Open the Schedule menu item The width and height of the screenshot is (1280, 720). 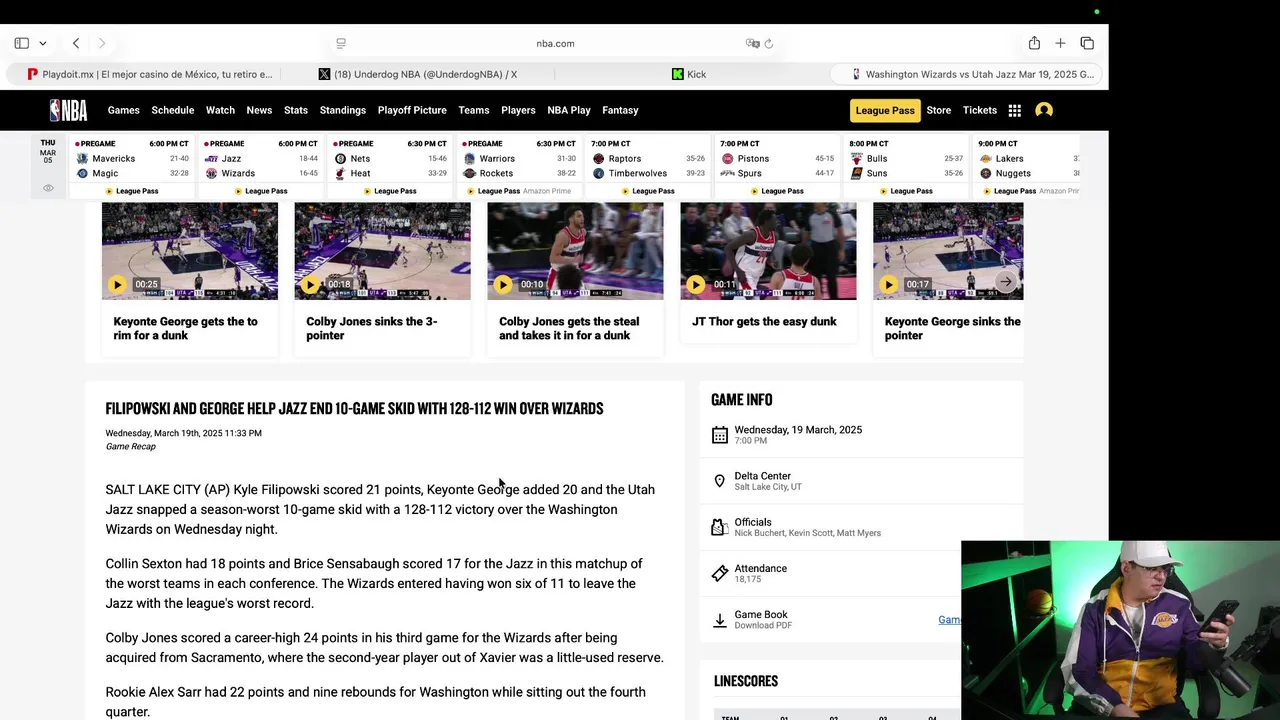pyautogui.click(x=173, y=110)
